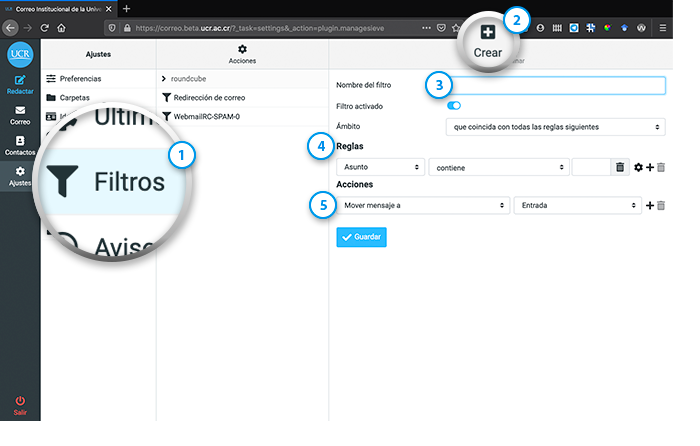Click the Crear plus icon
The width and height of the screenshot is (700, 446).
coord(487,33)
